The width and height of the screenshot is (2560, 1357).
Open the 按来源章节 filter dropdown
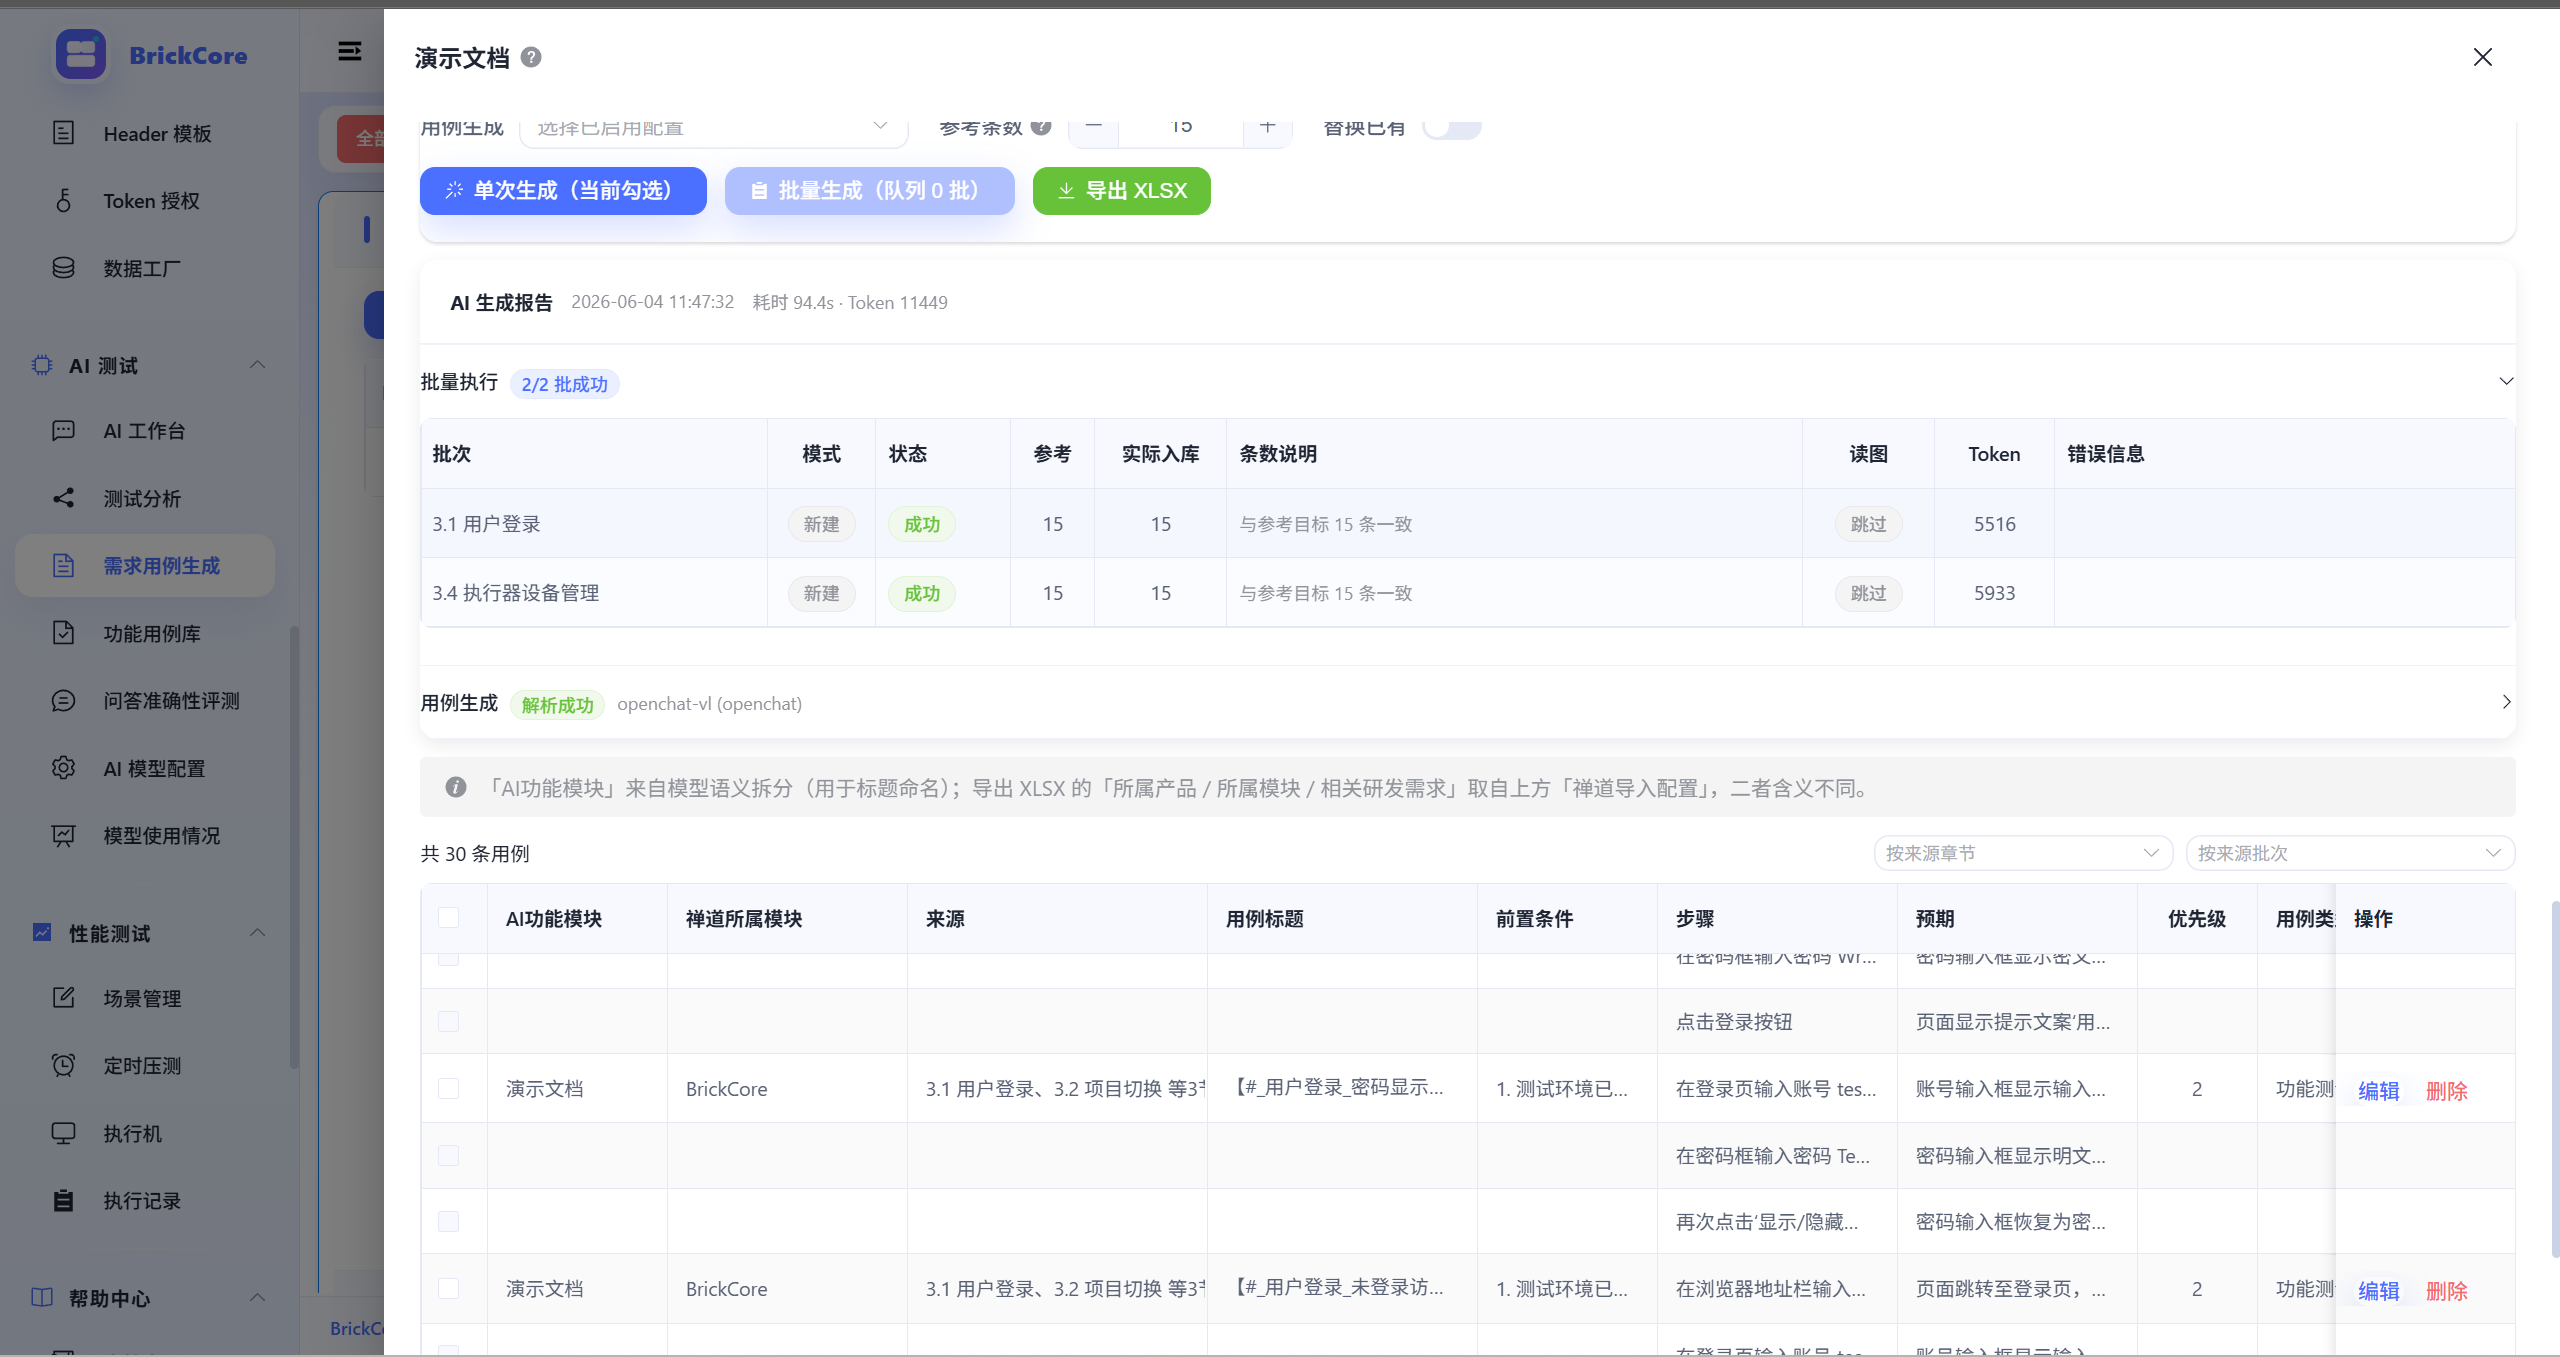pyautogui.click(x=2023, y=853)
